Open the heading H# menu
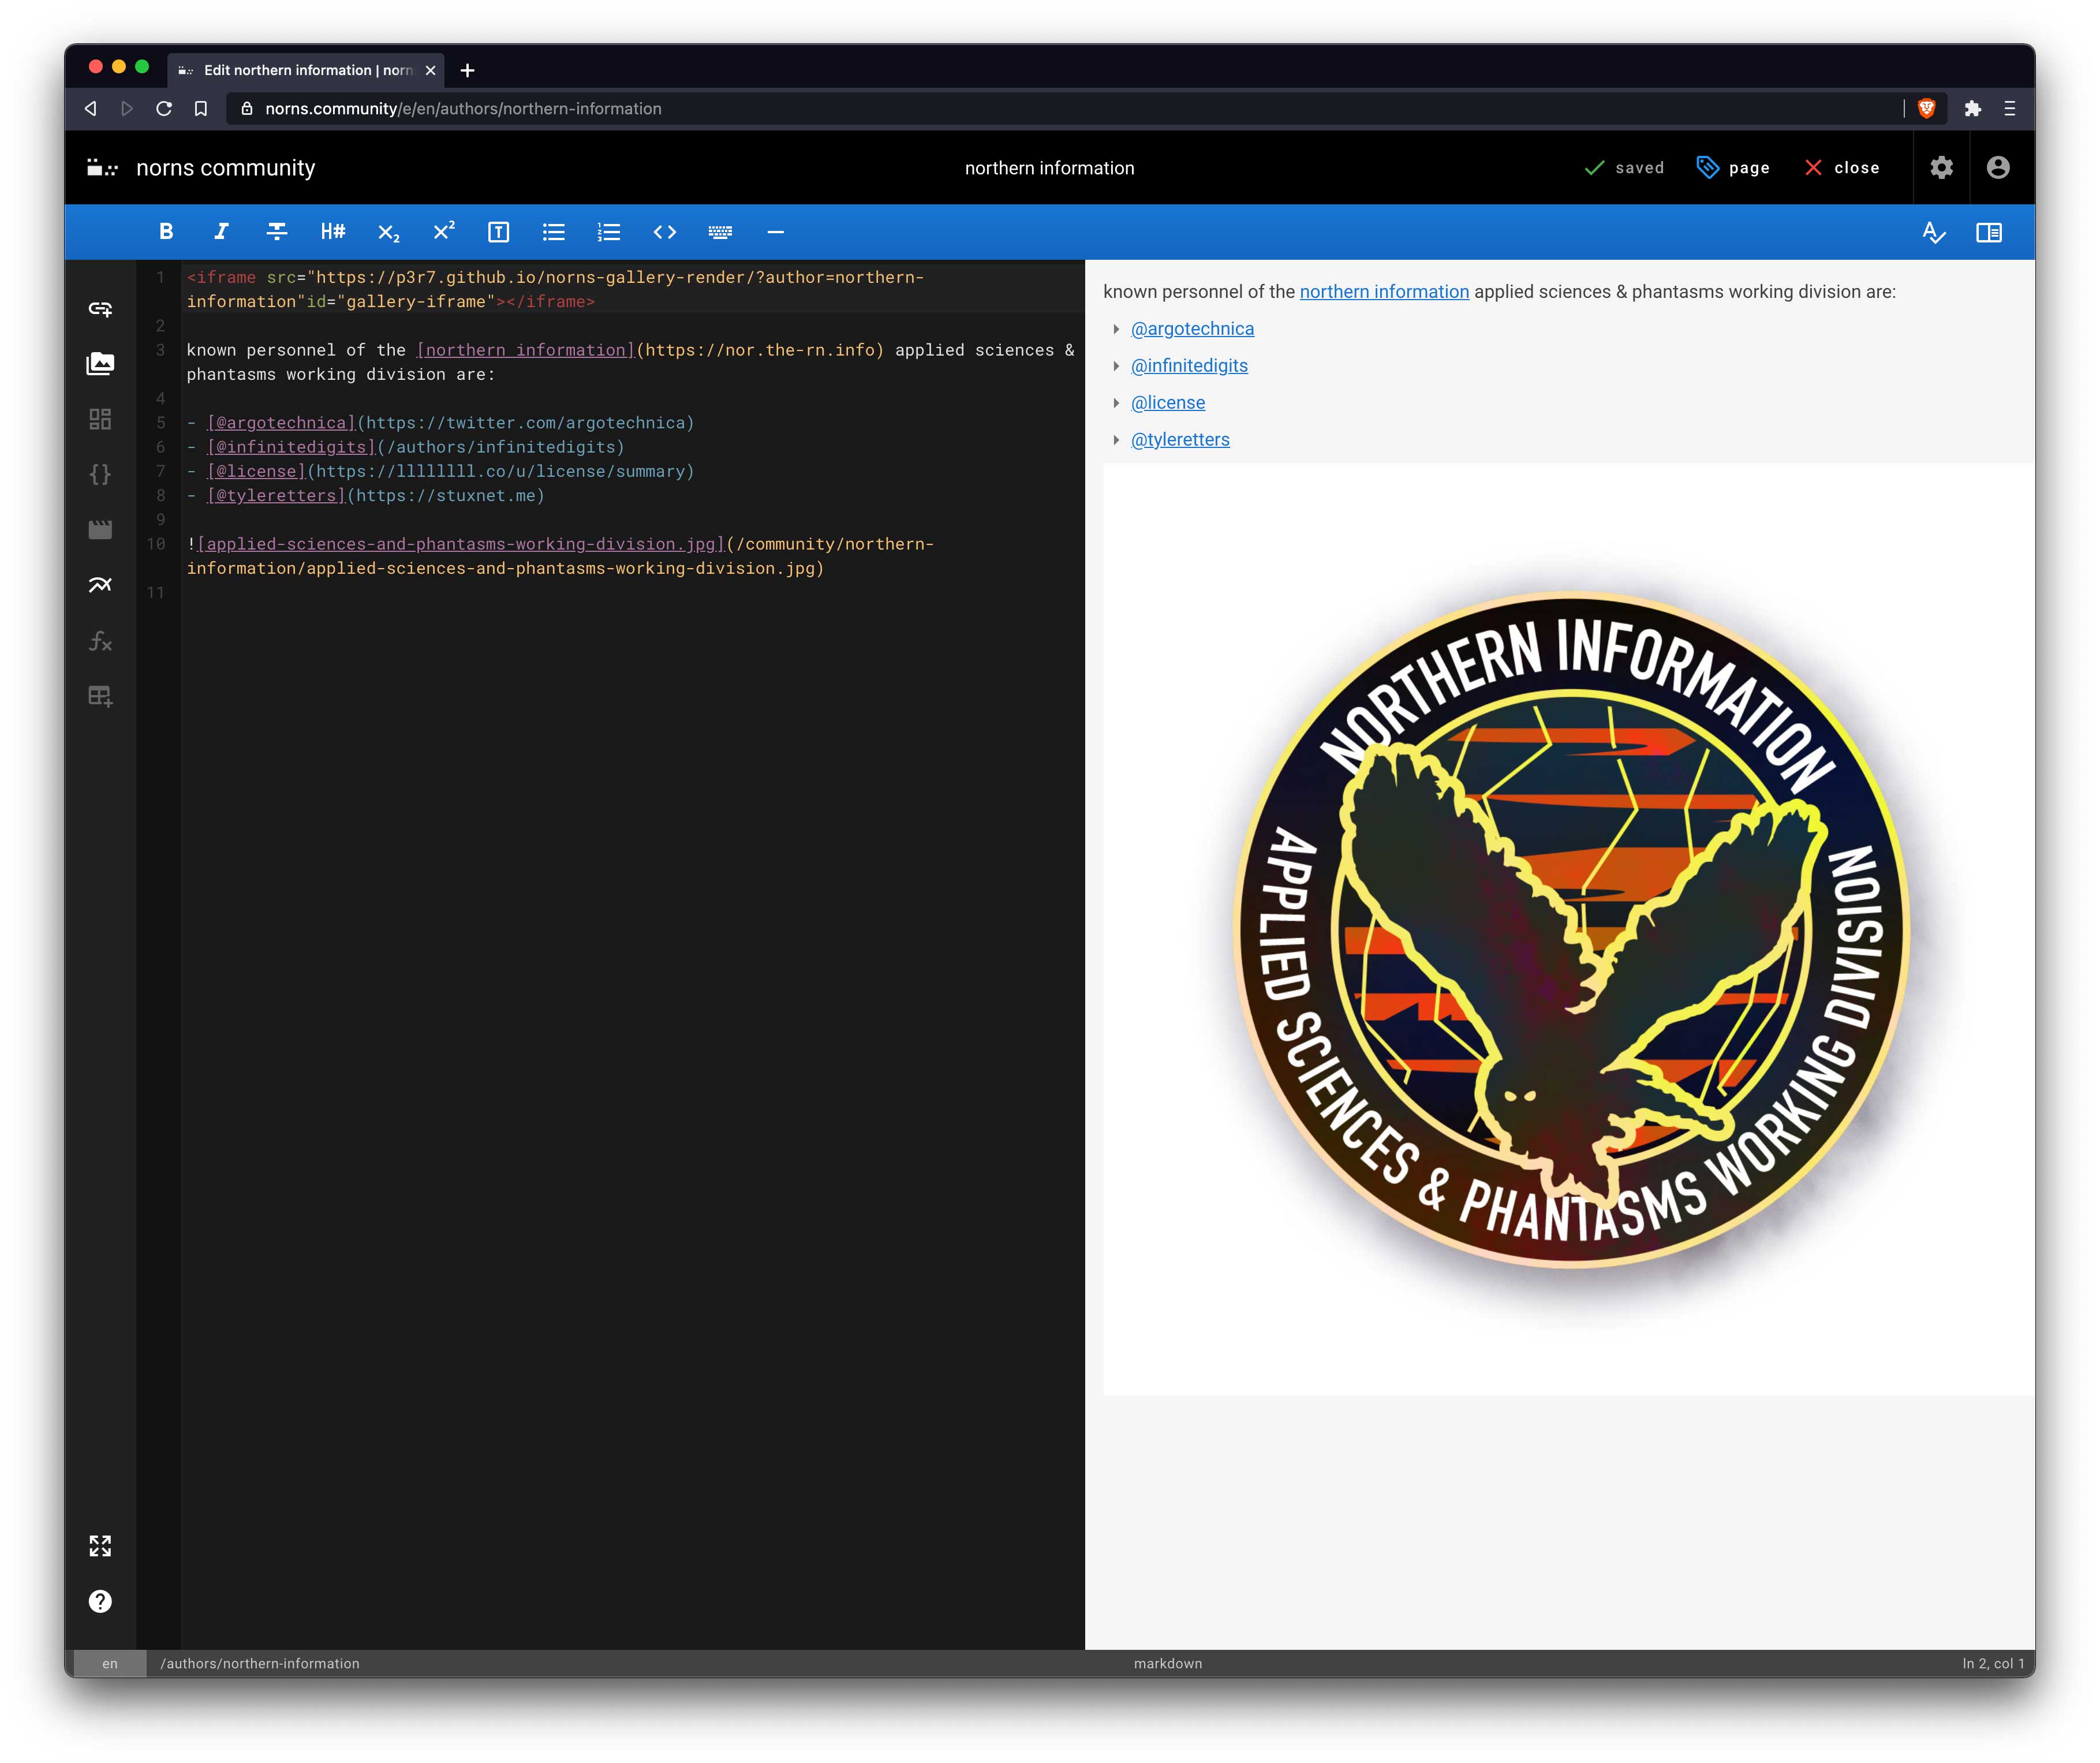 [x=332, y=232]
